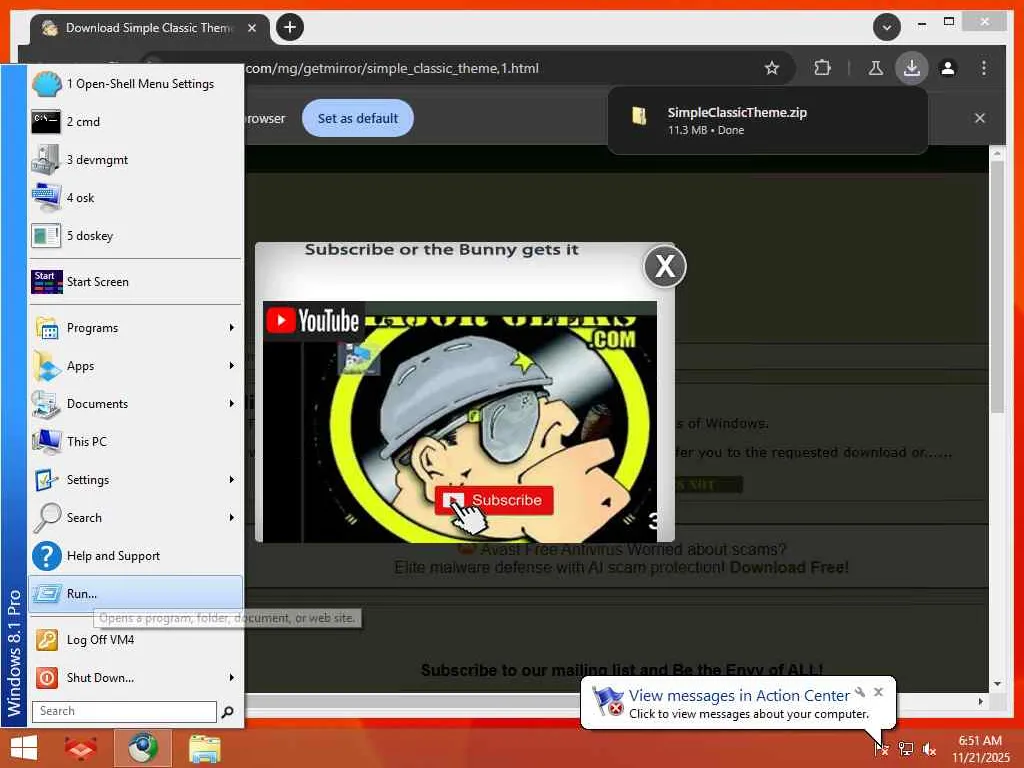This screenshot has width=1024, height=768.
Task: Open Chrome extensions puzzle icon
Action: coord(822,68)
